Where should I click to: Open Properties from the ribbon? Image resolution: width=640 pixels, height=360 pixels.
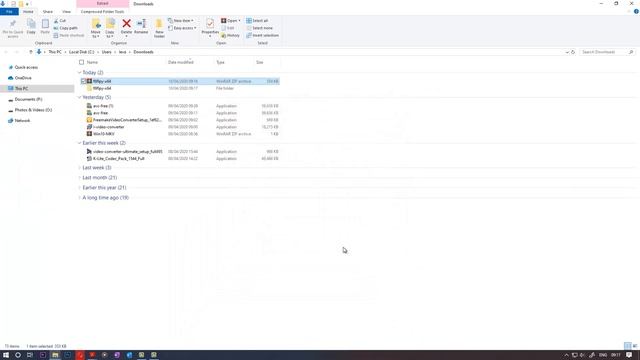[x=210, y=27]
